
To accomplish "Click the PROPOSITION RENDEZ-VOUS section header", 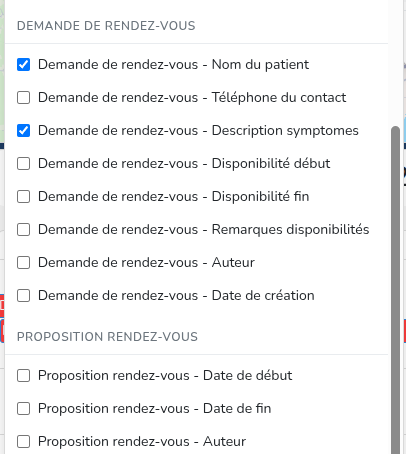I will 107,337.
